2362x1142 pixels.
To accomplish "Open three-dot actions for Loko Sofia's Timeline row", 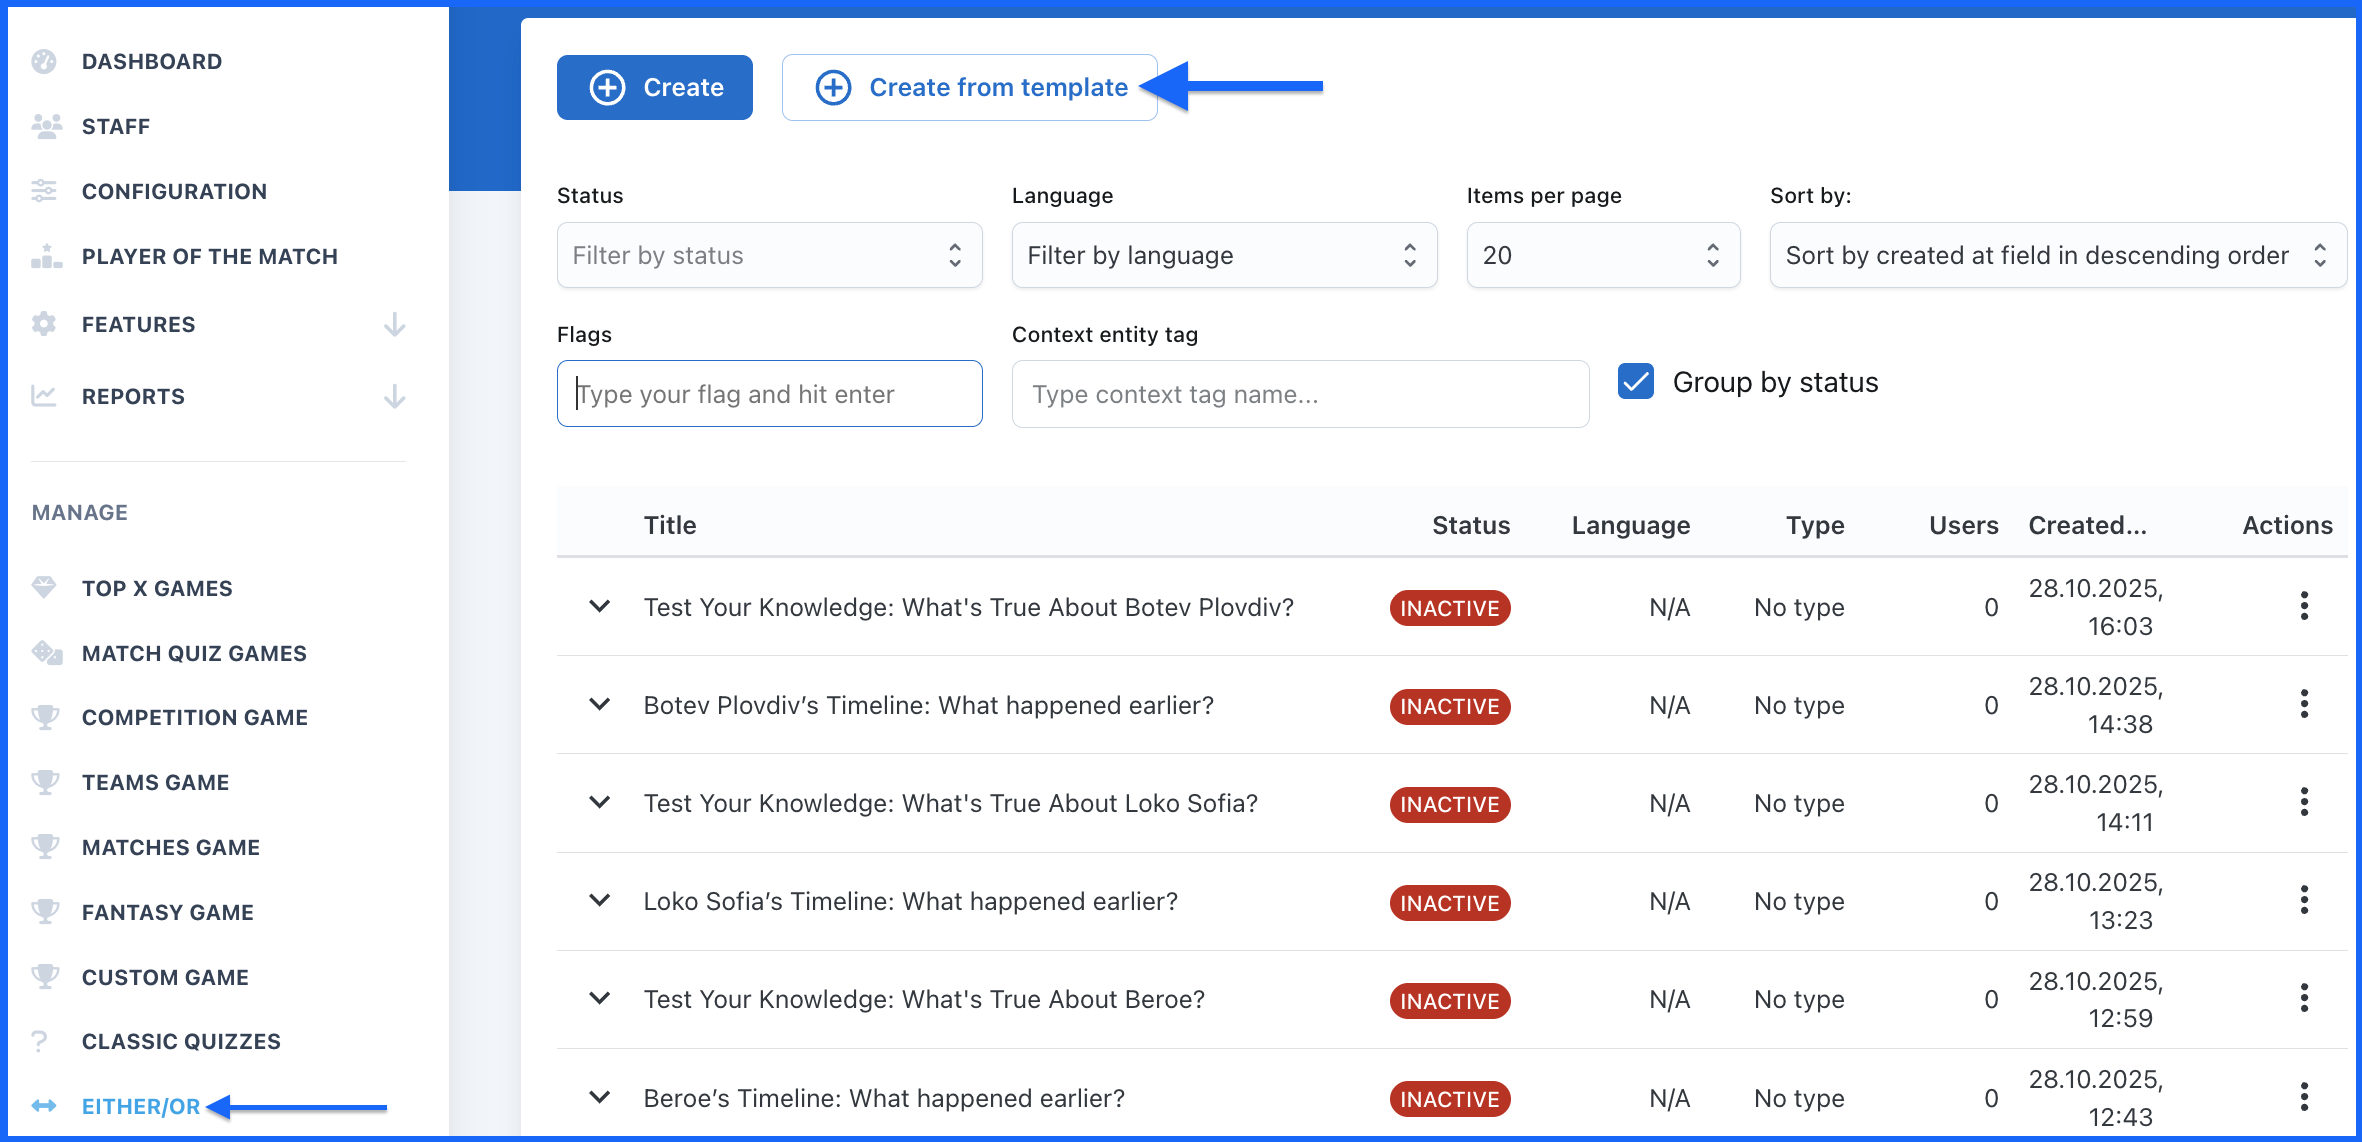I will tap(2304, 901).
